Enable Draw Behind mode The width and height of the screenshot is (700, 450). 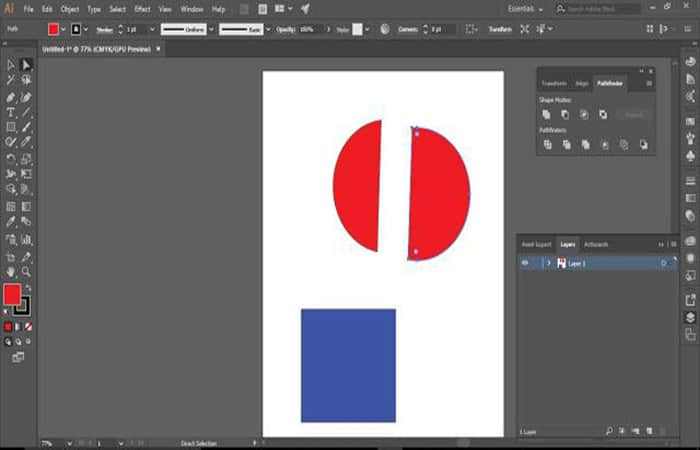coord(18,342)
